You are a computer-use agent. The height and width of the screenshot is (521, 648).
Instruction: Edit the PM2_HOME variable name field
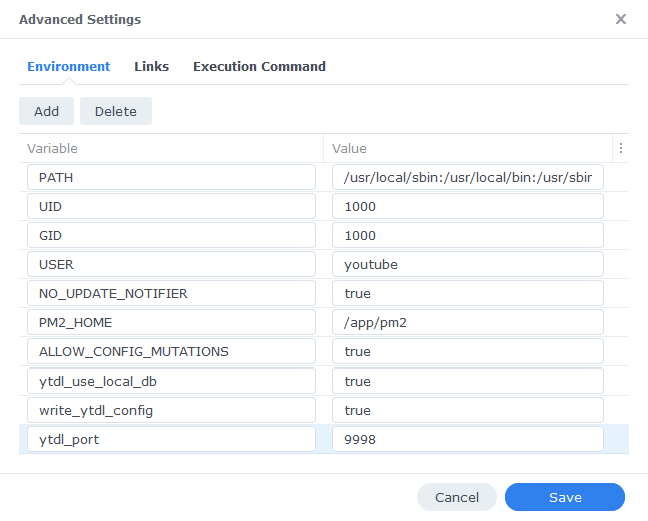[x=172, y=322]
